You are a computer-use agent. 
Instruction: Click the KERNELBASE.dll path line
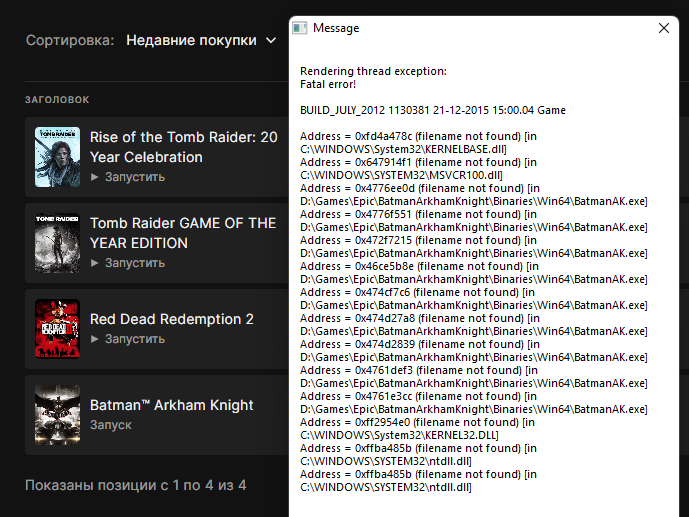coord(403,149)
